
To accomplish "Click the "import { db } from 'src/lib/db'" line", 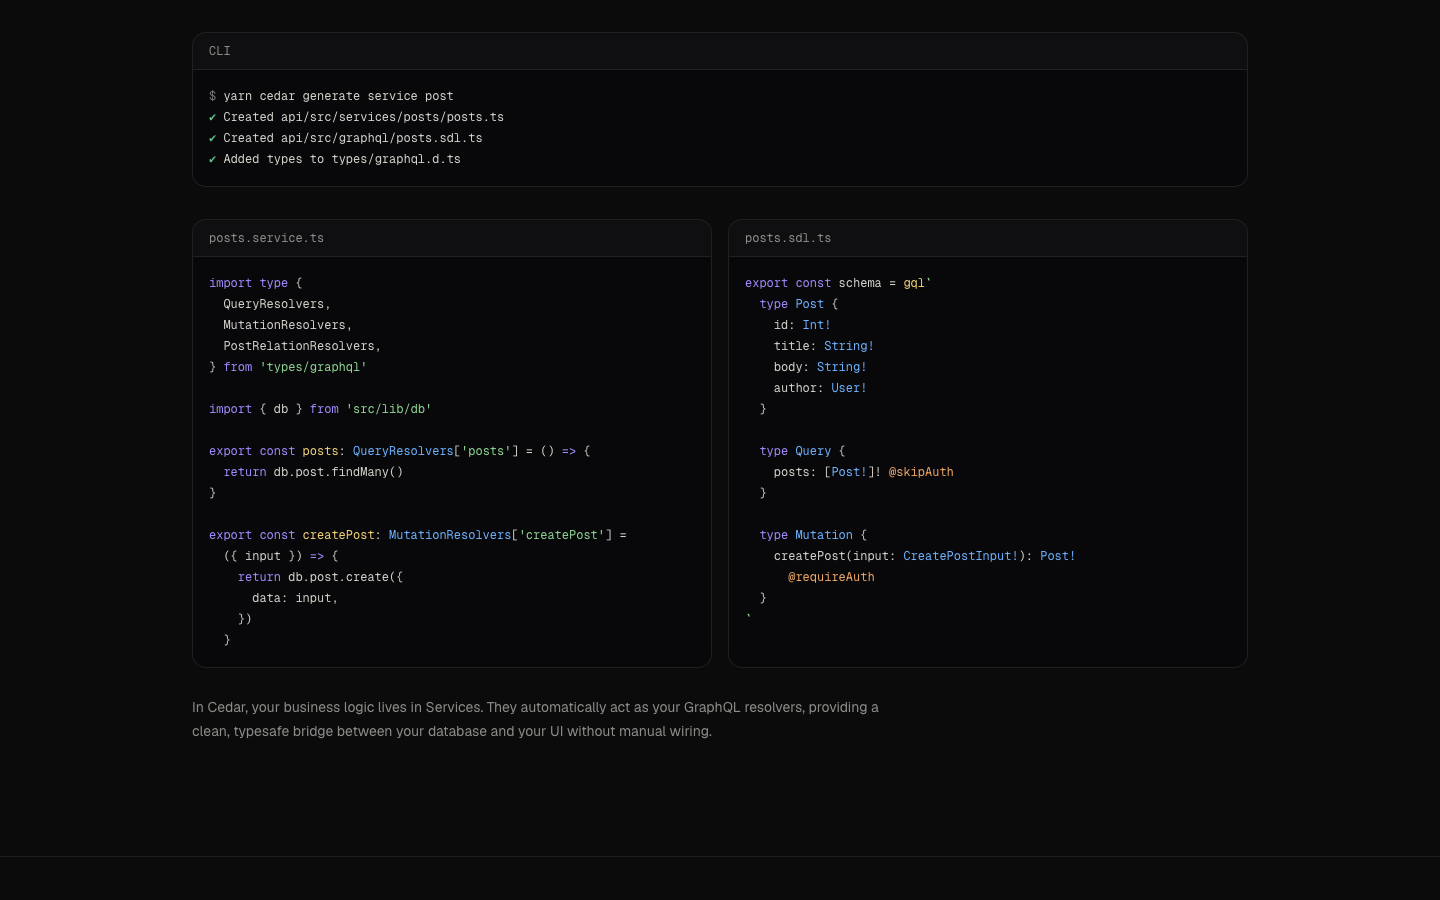I will pos(320,409).
